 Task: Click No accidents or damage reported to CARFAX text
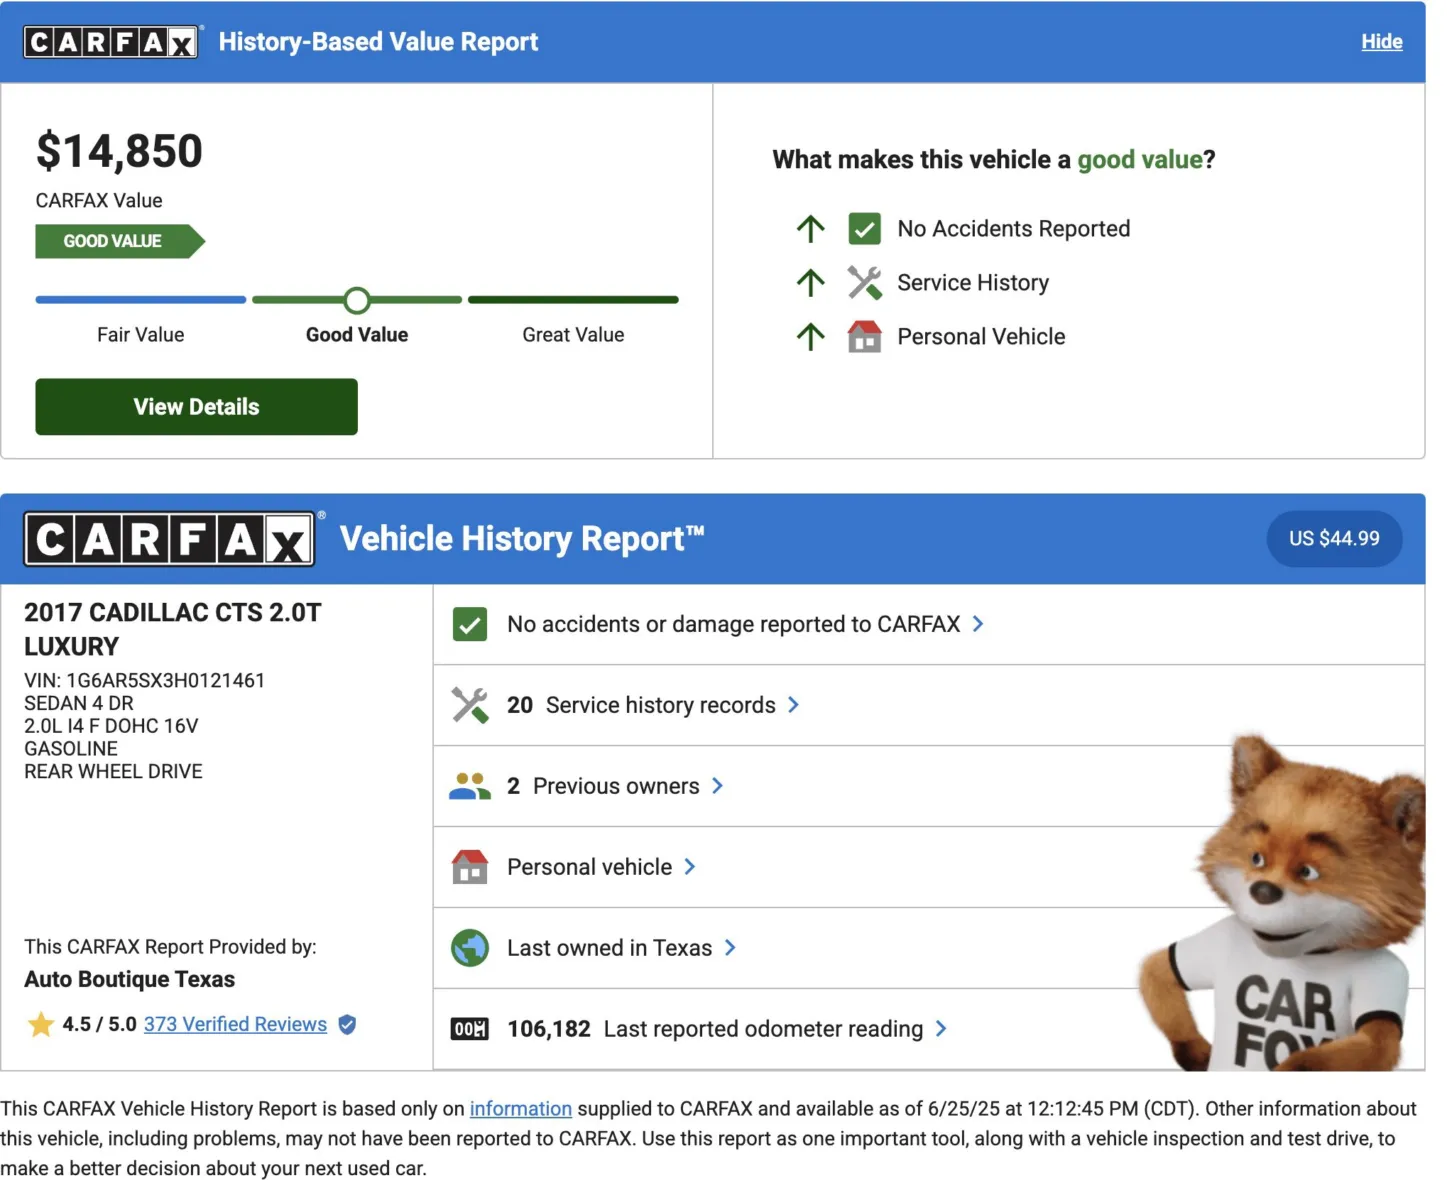733,625
